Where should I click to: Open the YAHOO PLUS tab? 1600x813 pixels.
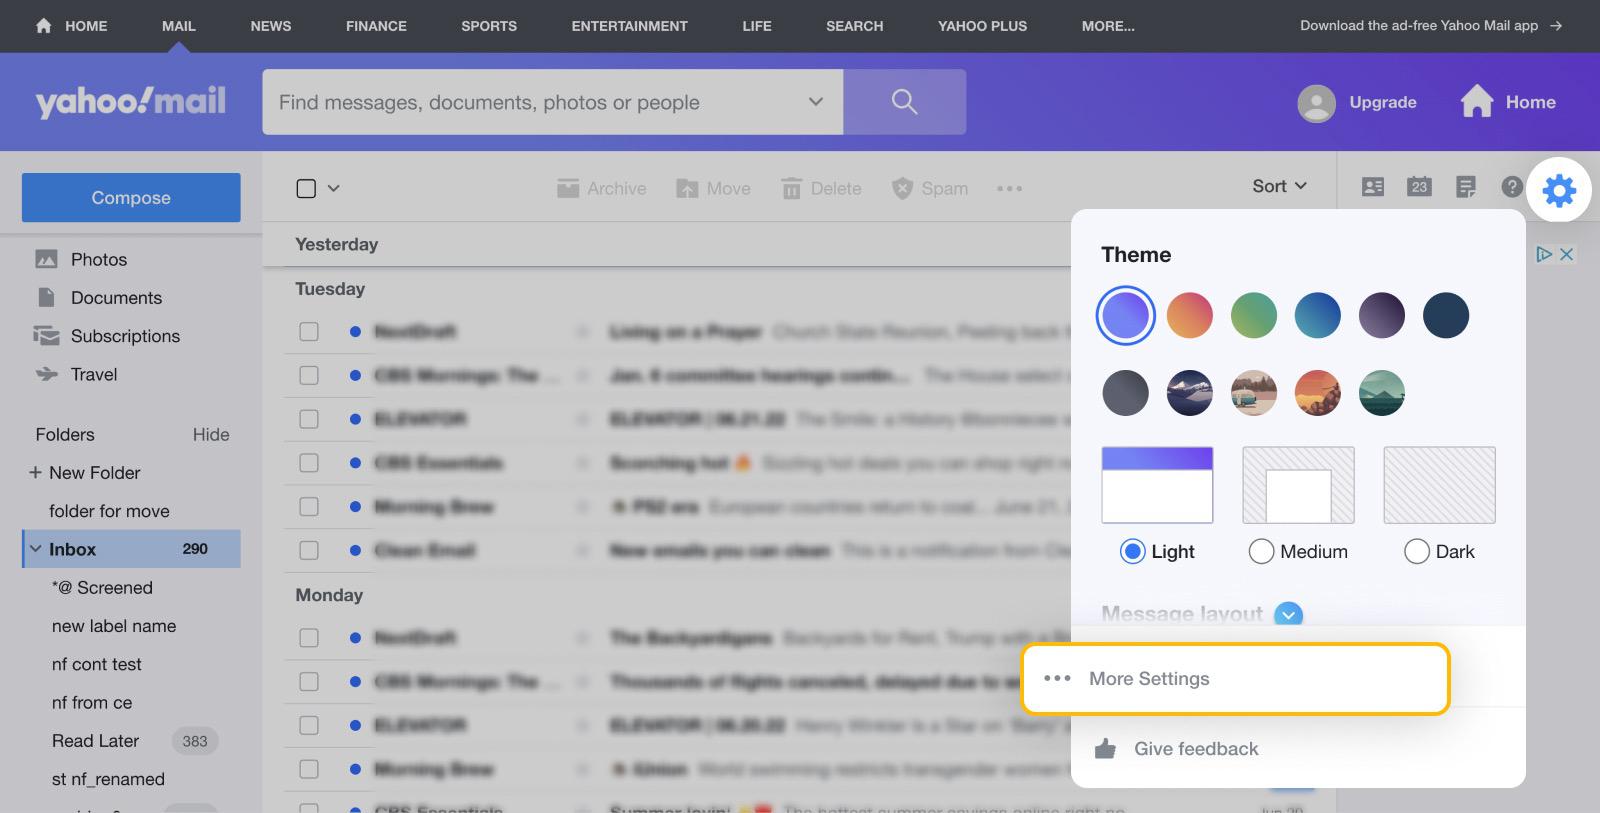coord(982,26)
